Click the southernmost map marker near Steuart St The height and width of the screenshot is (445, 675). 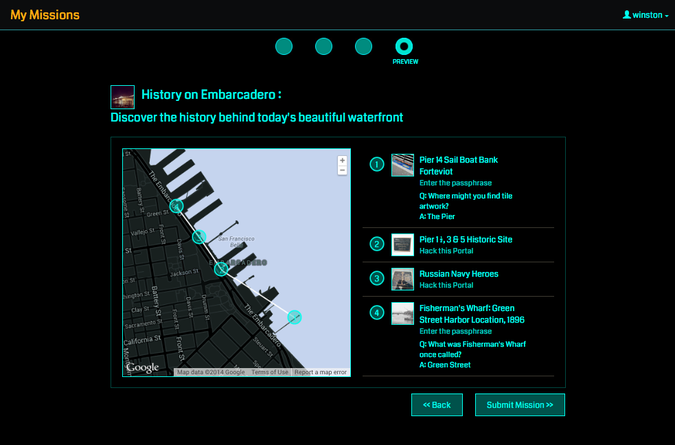294,317
